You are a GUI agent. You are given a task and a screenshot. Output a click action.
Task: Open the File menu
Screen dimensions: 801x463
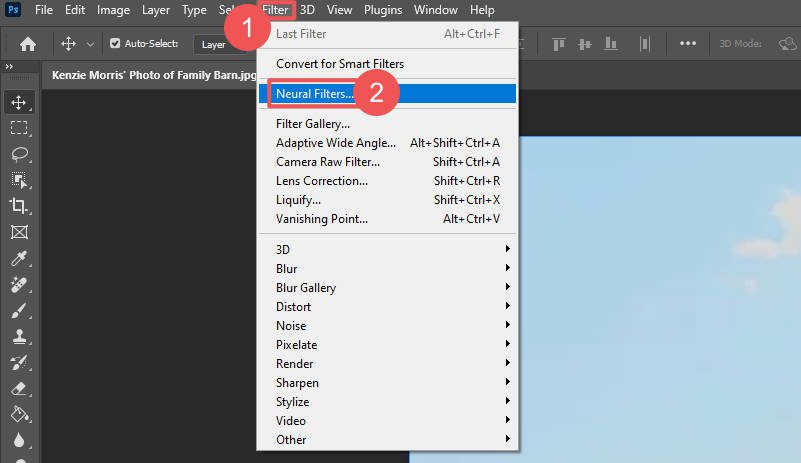click(44, 10)
